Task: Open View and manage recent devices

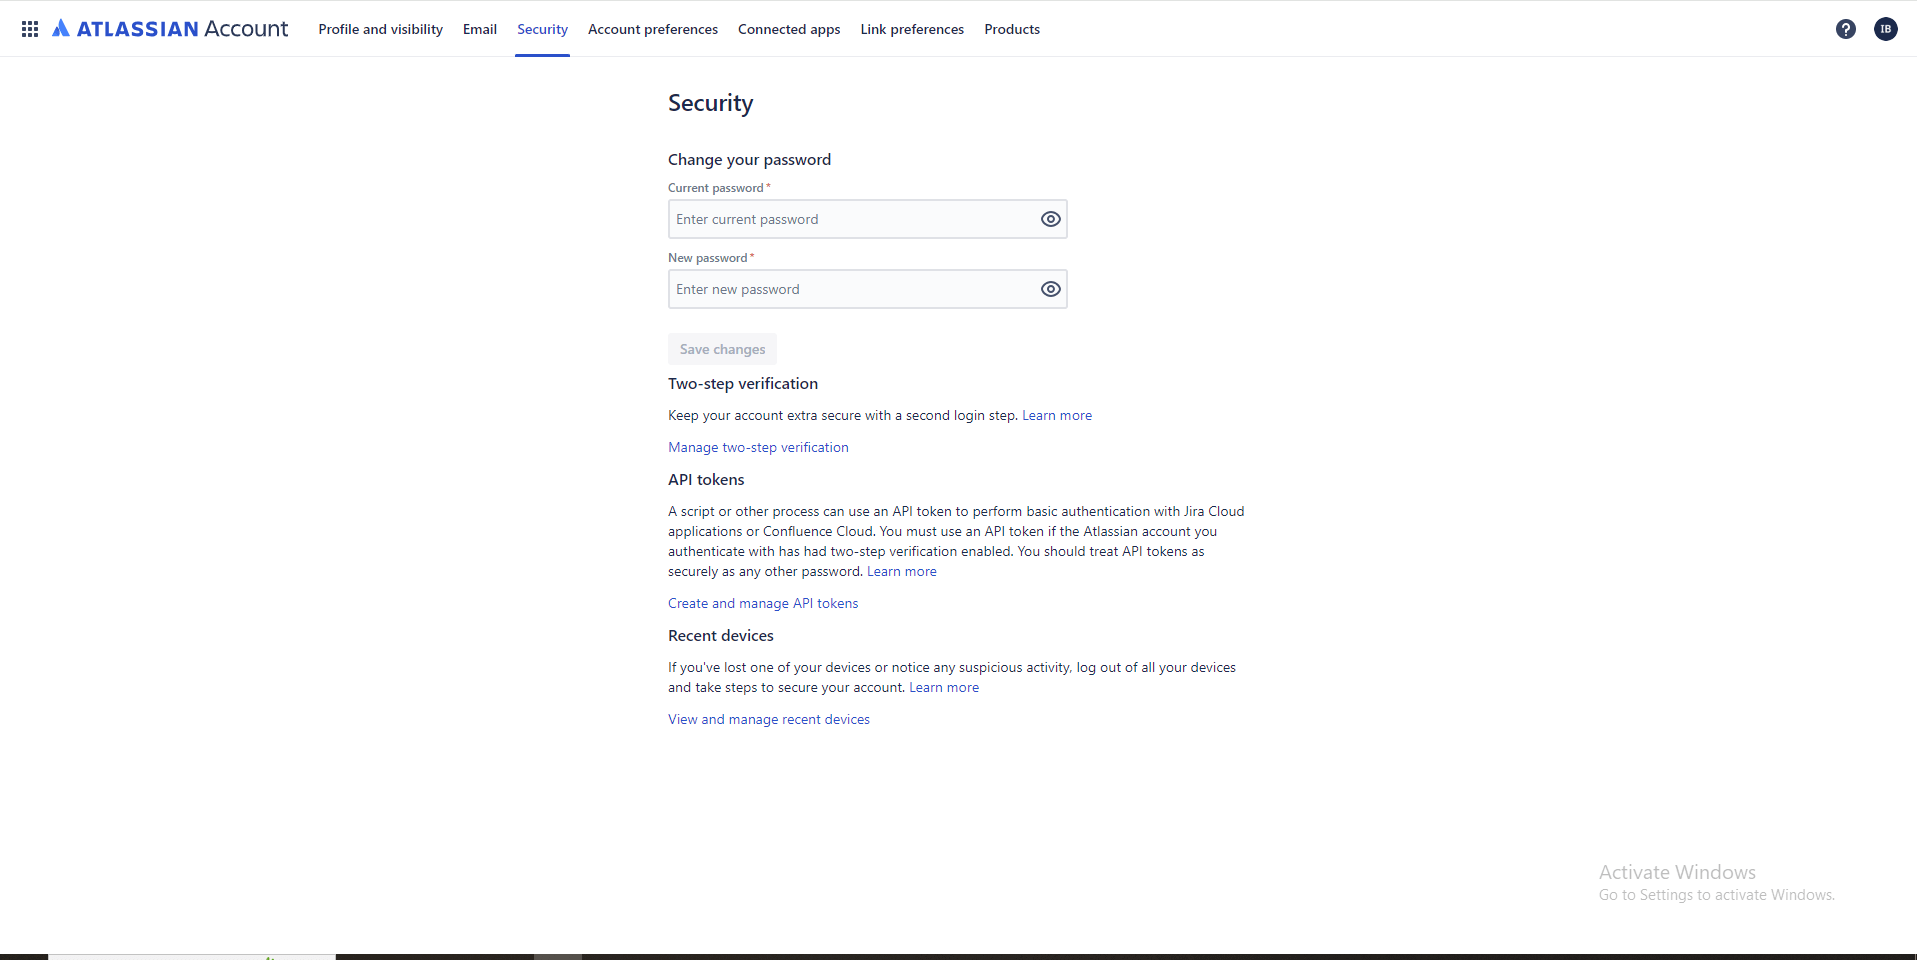Action: click(768, 719)
